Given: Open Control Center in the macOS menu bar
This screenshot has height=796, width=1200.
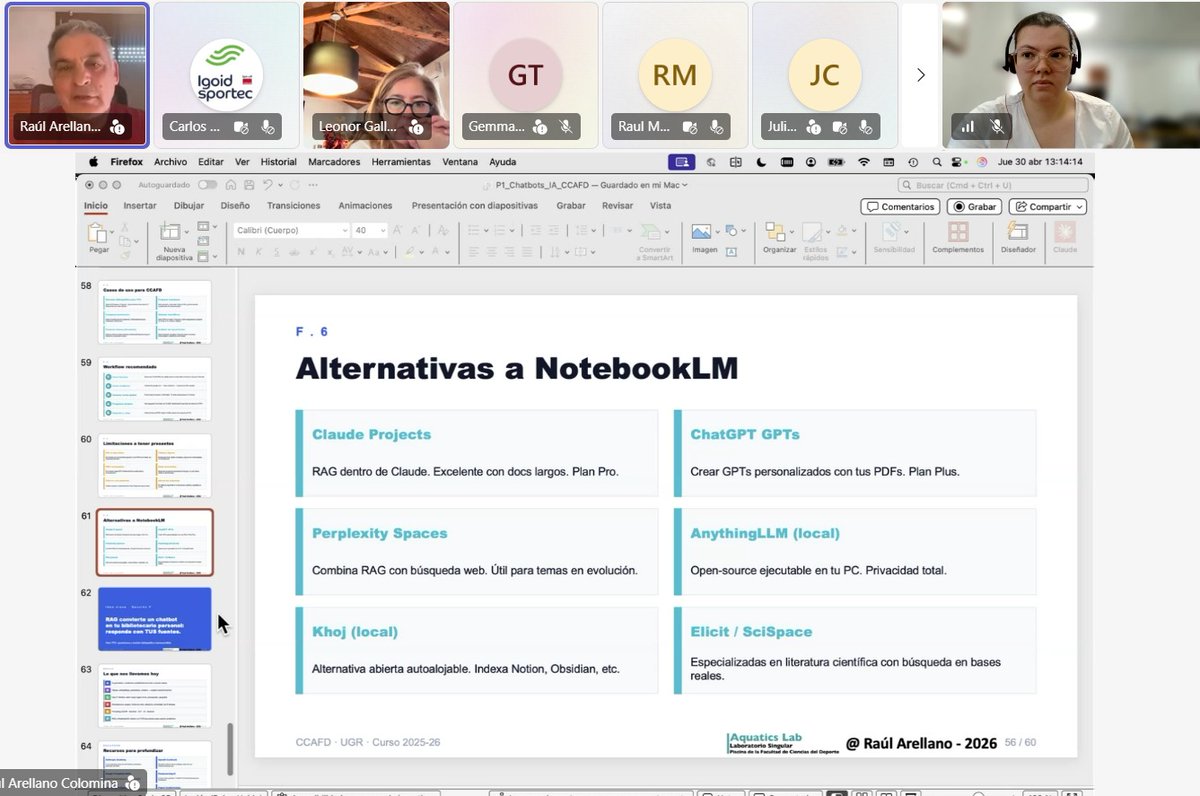Looking at the screenshot, I should pos(958,161).
